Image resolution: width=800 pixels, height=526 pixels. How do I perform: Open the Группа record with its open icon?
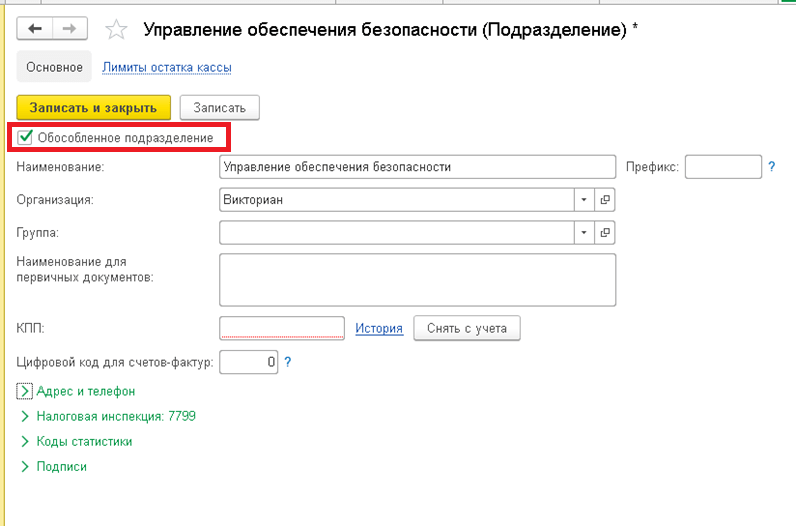(x=605, y=233)
